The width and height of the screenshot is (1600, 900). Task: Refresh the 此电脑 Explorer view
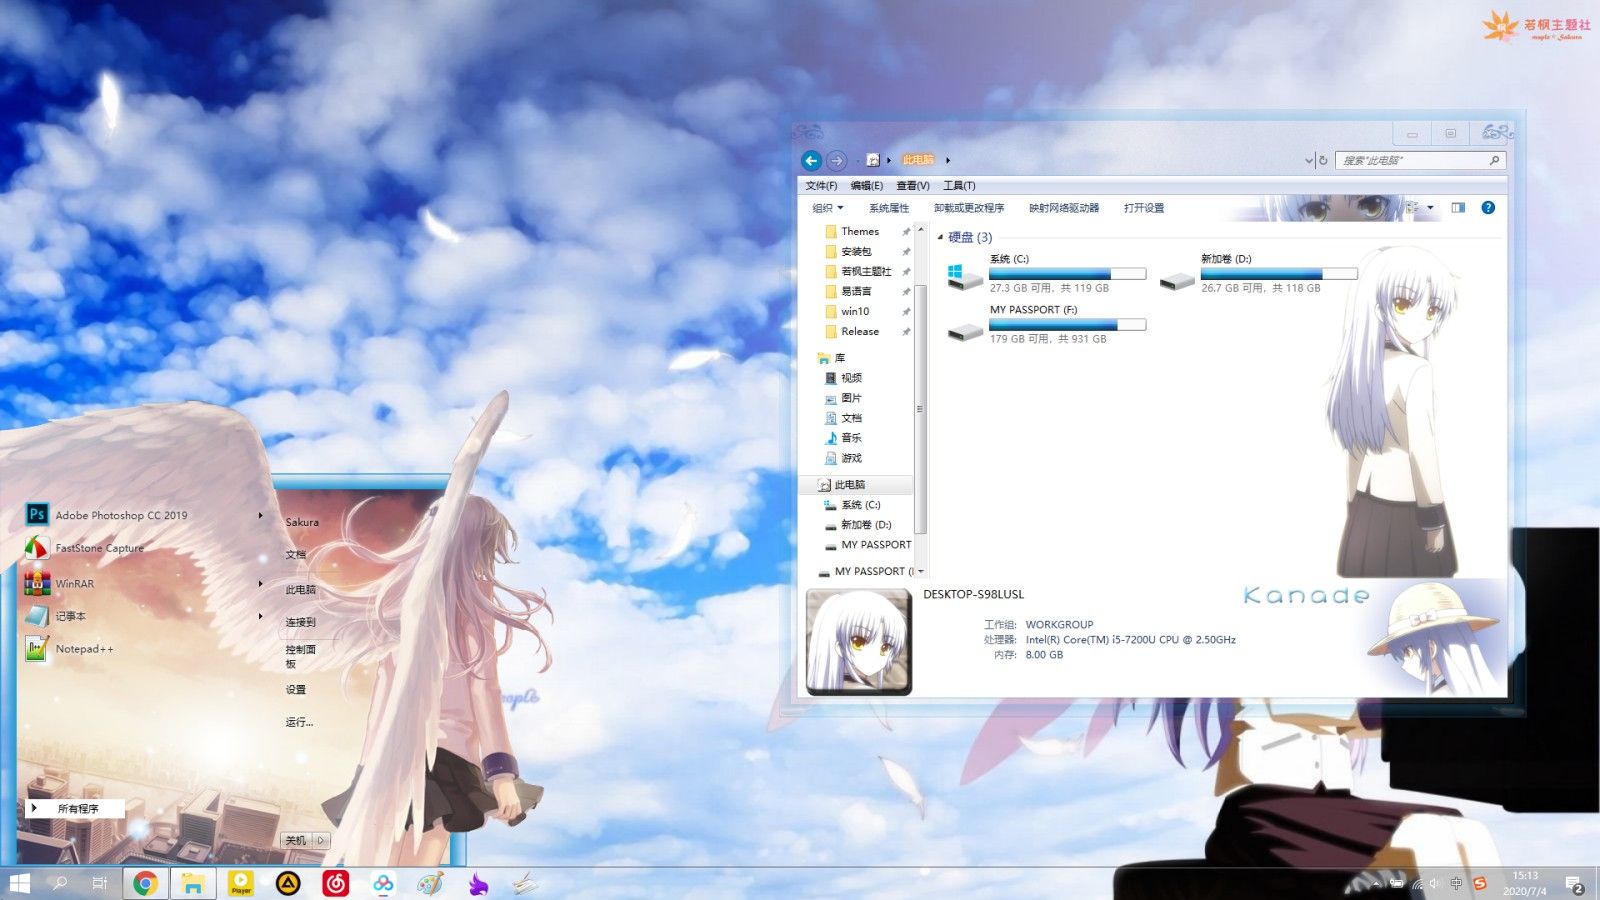[x=1323, y=160]
